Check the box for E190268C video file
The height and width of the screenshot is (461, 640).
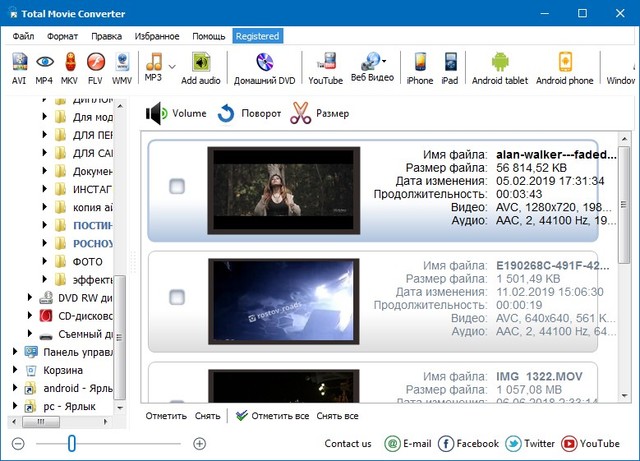[177, 297]
